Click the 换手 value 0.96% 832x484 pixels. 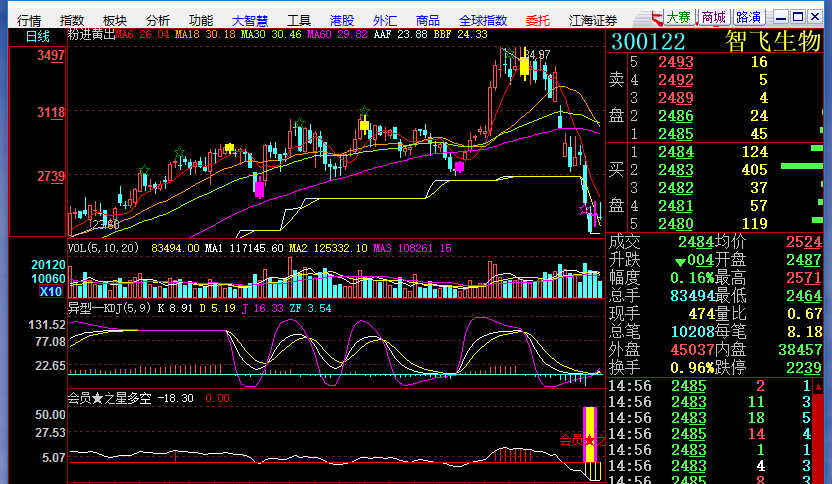point(692,368)
